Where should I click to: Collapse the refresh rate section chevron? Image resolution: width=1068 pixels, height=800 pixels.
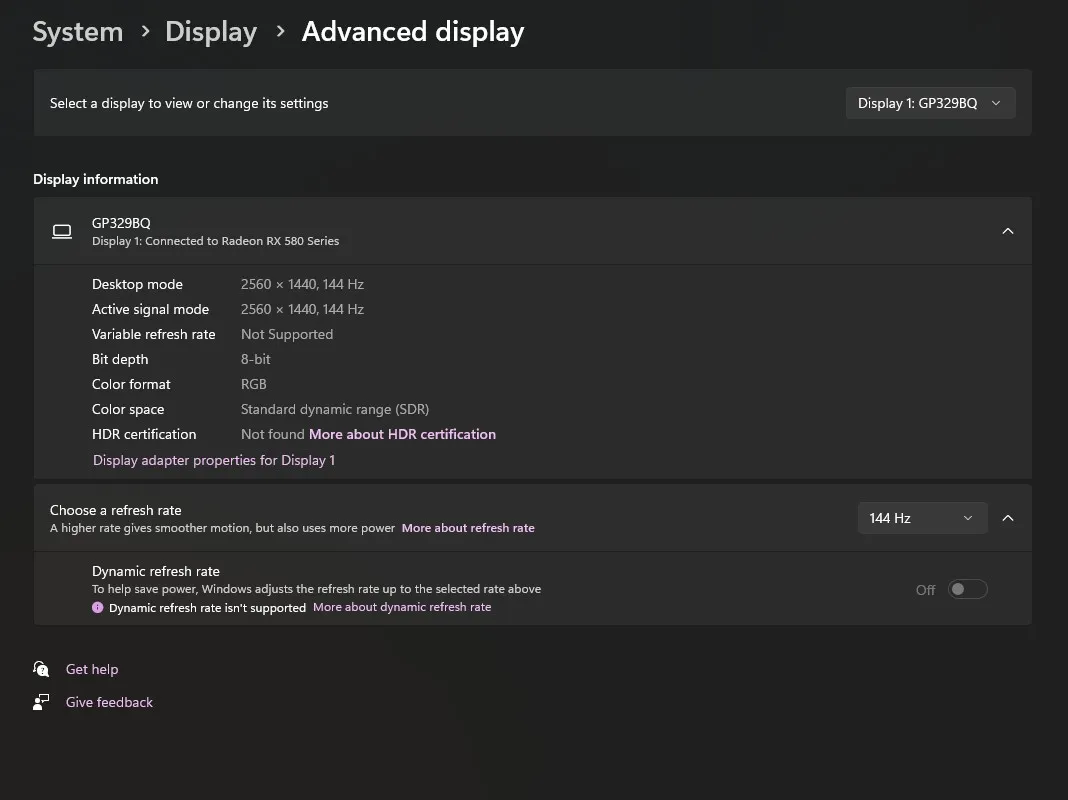pos(1007,518)
